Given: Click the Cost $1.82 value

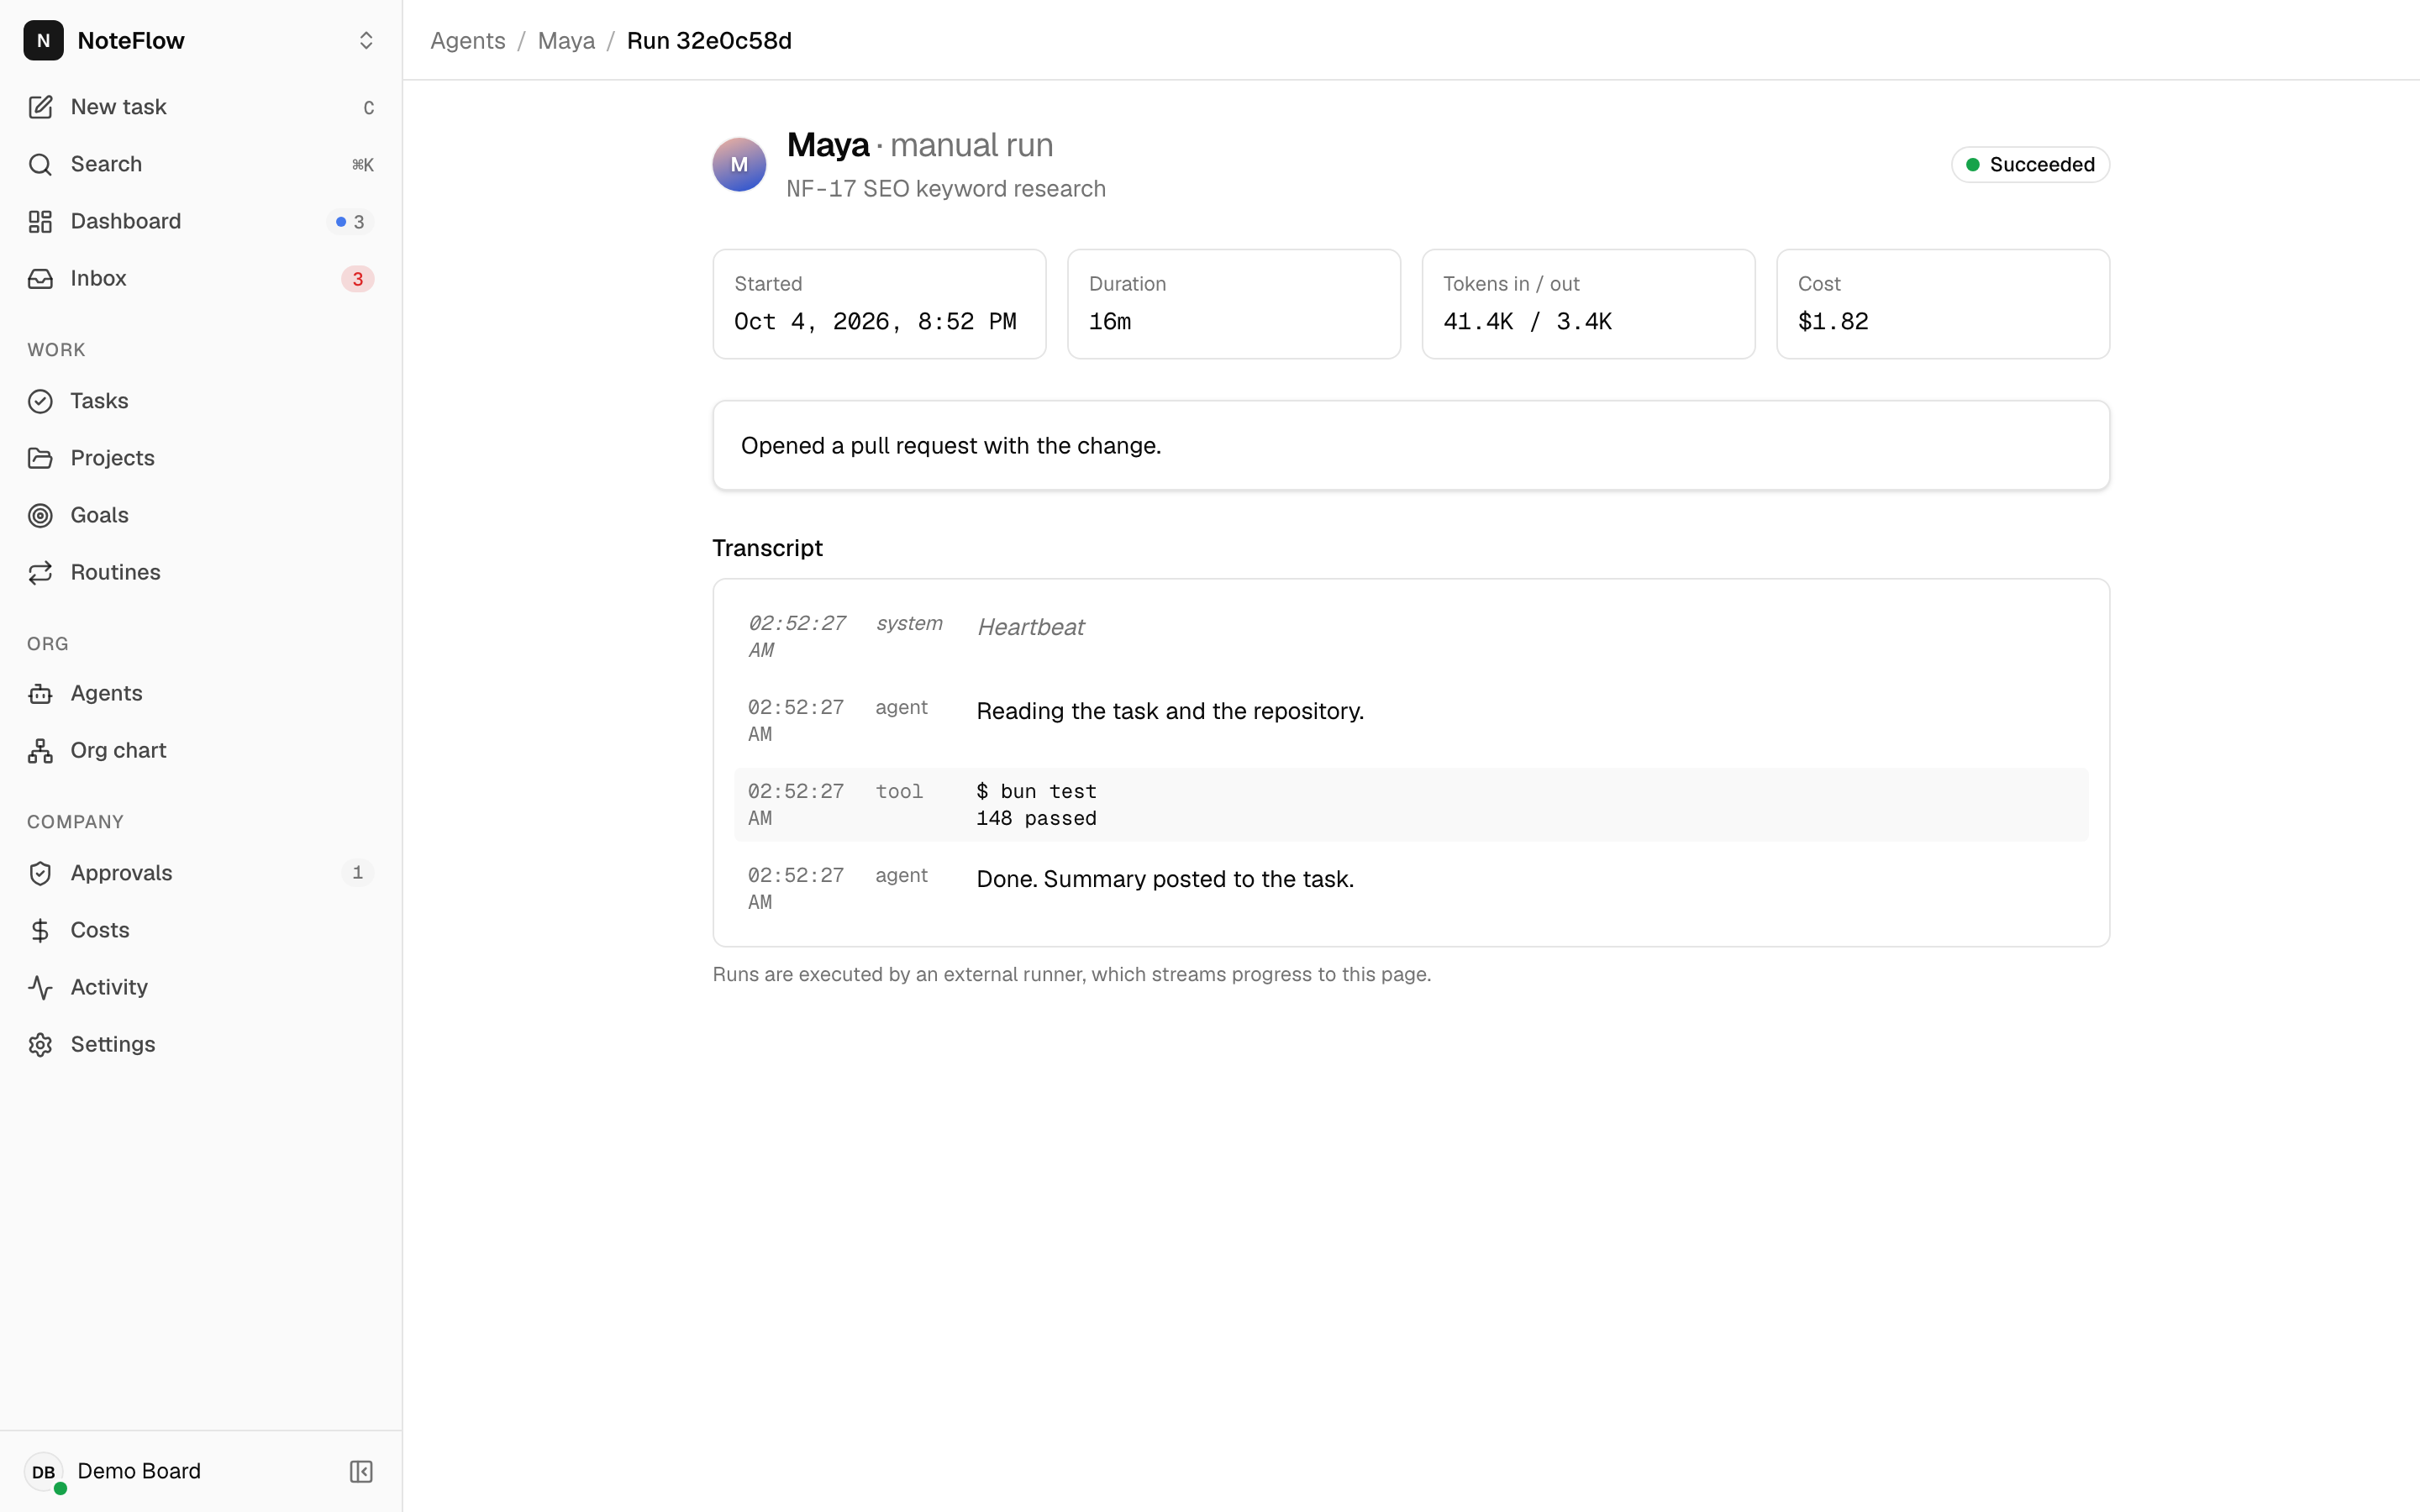Looking at the screenshot, I should (1833, 321).
